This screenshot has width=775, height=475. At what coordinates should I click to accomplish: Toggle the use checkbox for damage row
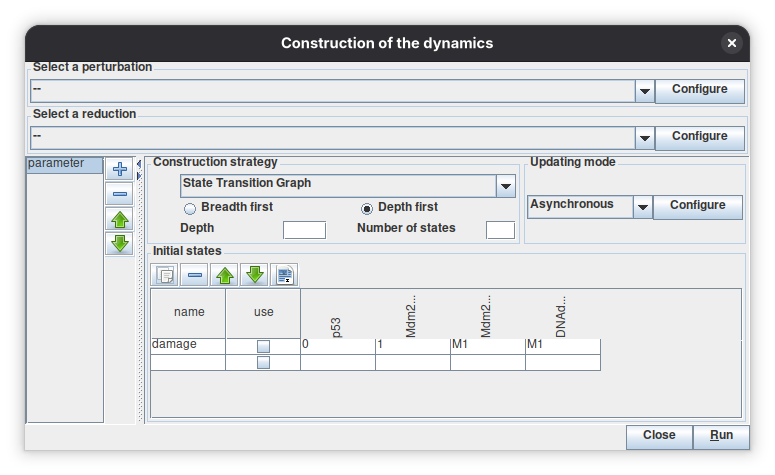coord(263,346)
